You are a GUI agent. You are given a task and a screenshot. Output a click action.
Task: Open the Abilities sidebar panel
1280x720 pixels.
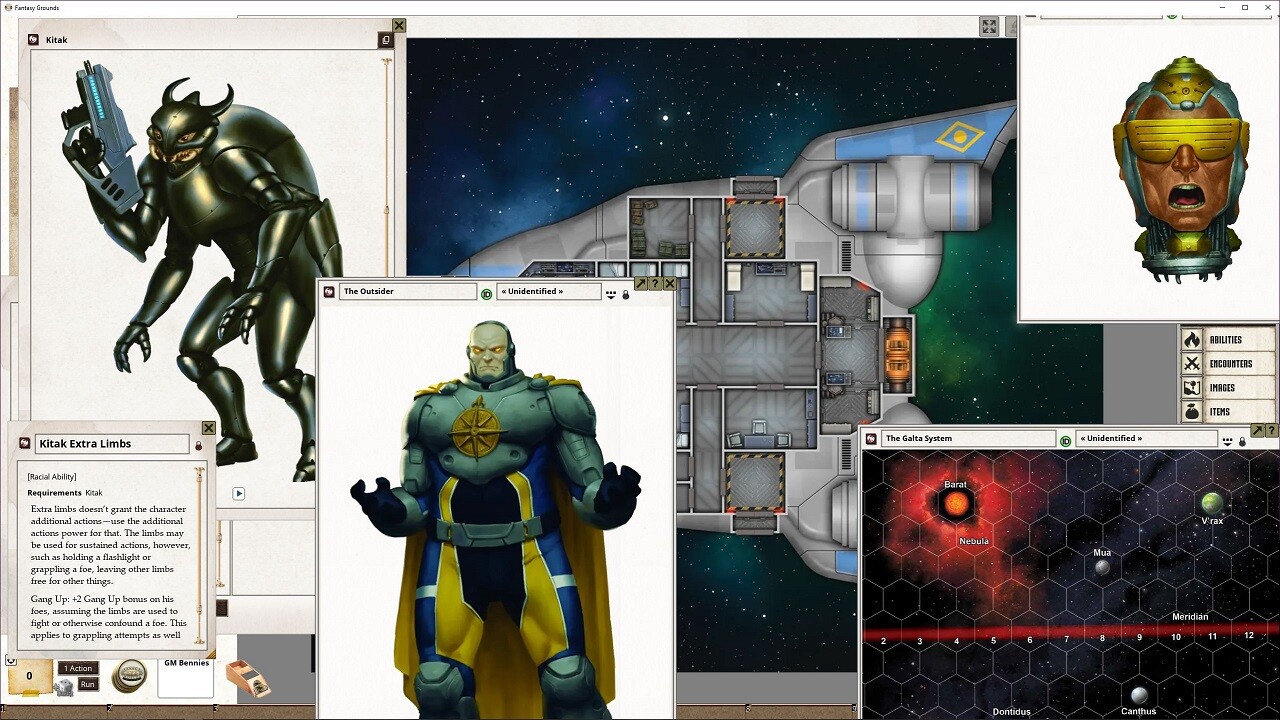coord(1227,340)
